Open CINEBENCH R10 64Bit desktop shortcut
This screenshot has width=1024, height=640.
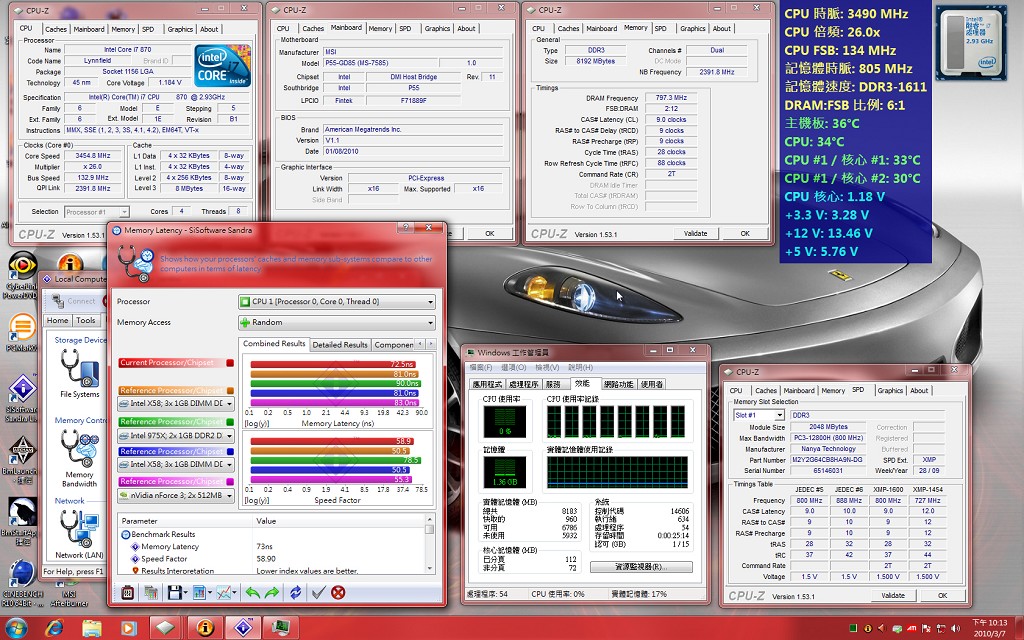pyautogui.click(x=22, y=581)
